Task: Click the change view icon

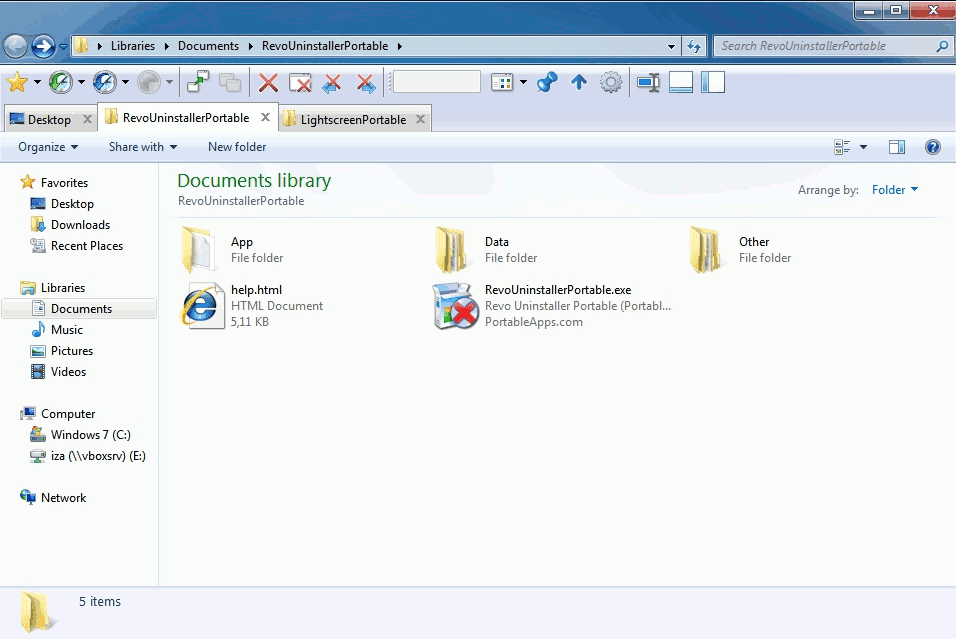Action: tap(842, 147)
